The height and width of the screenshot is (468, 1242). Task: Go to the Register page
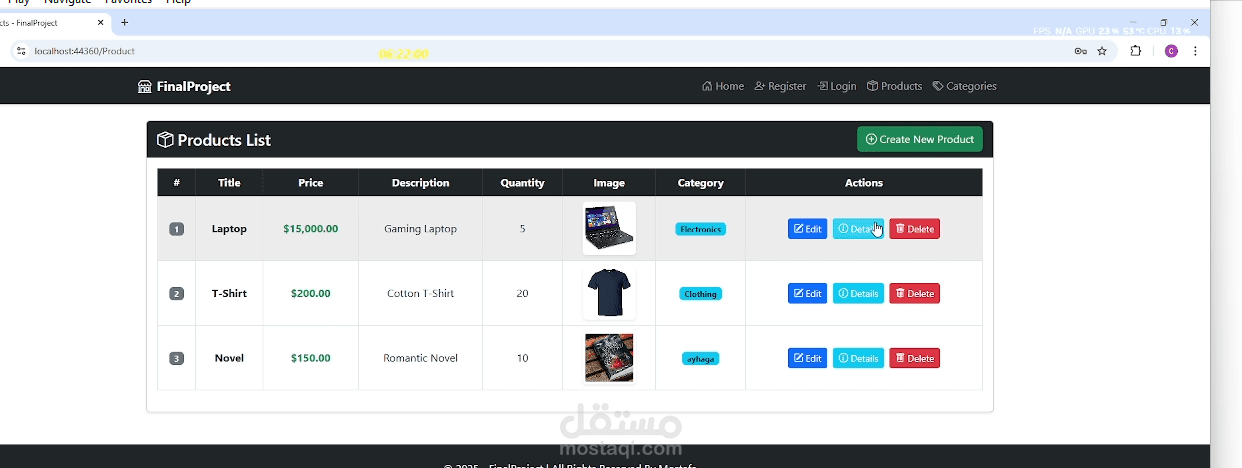(x=780, y=86)
